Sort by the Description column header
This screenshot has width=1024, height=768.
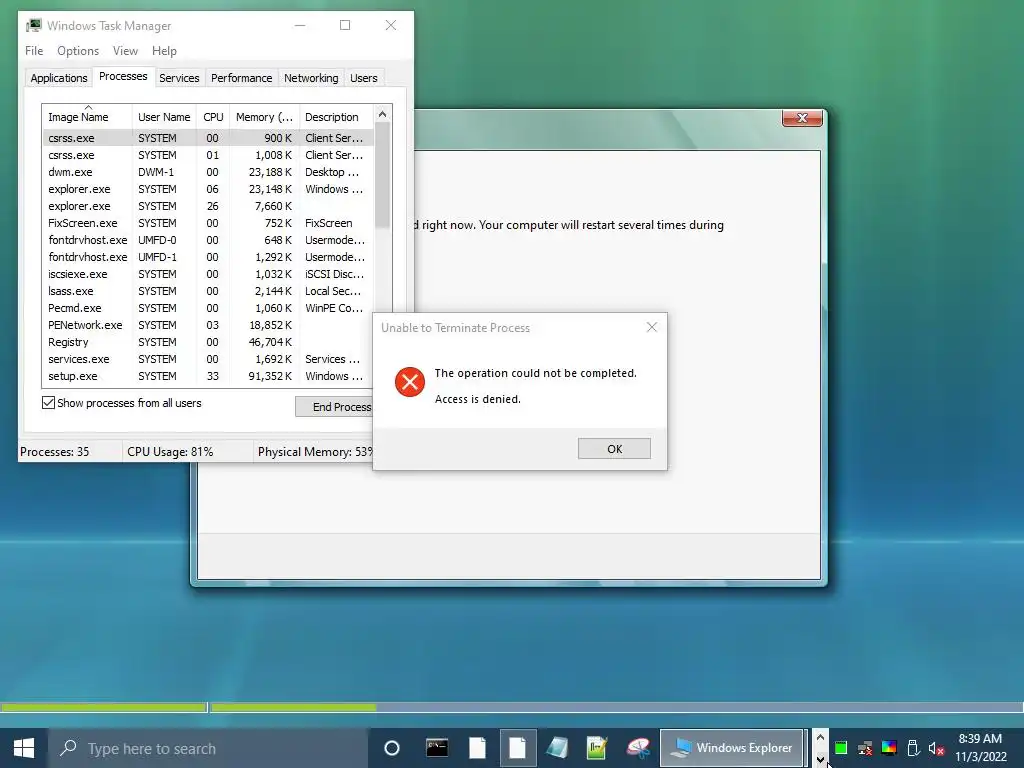click(x=336, y=117)
